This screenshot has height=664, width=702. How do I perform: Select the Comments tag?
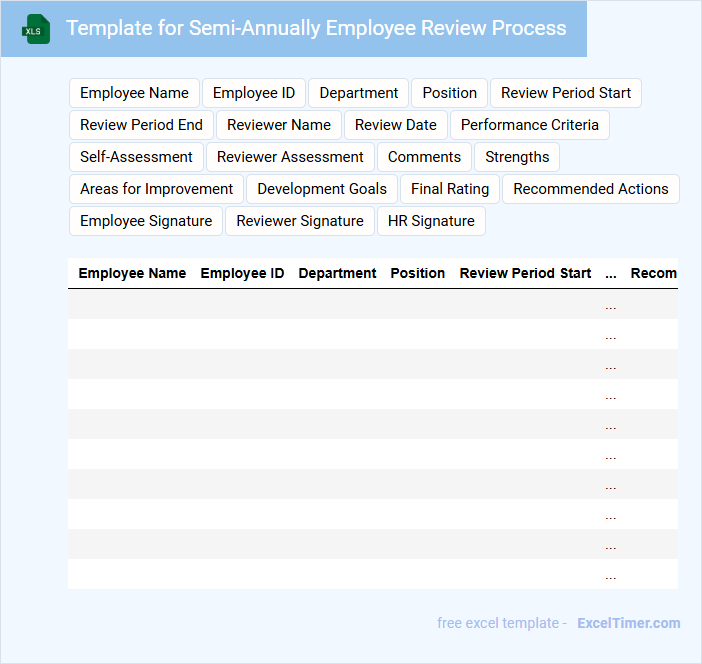click(x=424, y=157)
